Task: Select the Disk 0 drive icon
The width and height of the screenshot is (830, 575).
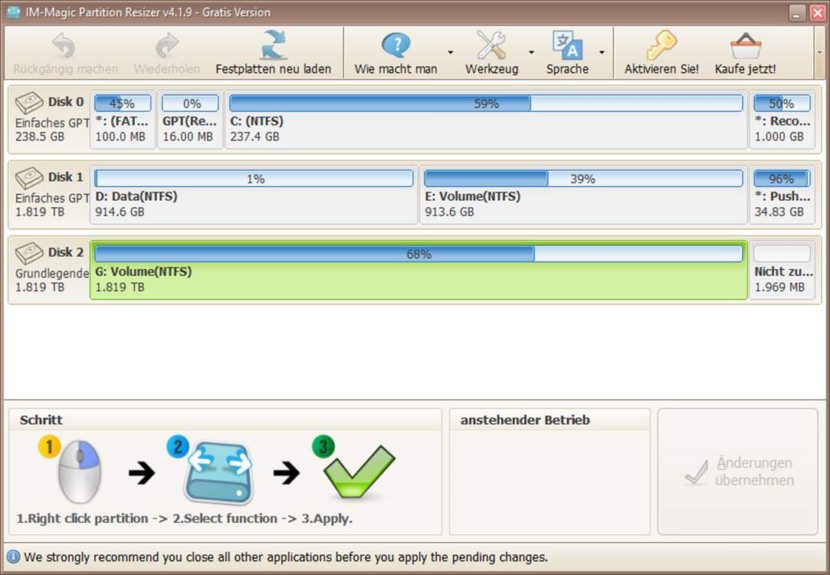Action: click(29, 102)
